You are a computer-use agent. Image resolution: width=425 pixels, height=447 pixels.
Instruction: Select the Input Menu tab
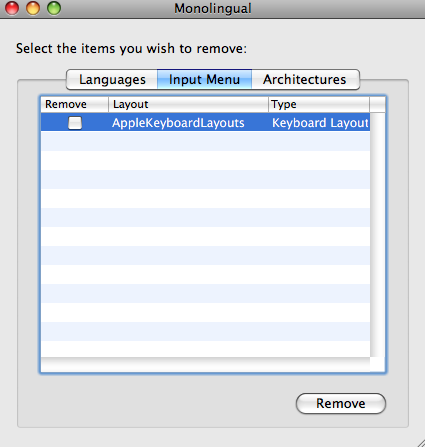pyautogui.click(x=204, y=80)
